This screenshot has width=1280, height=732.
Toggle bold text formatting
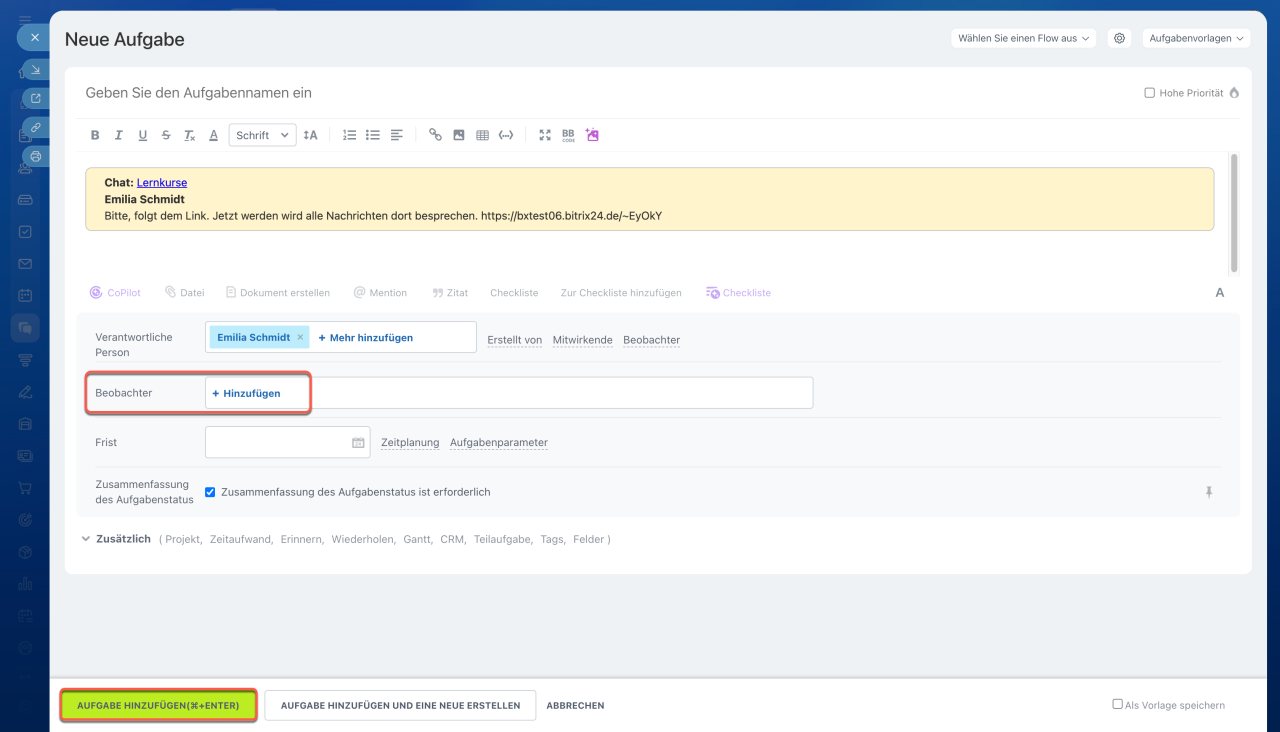[96, 135]
